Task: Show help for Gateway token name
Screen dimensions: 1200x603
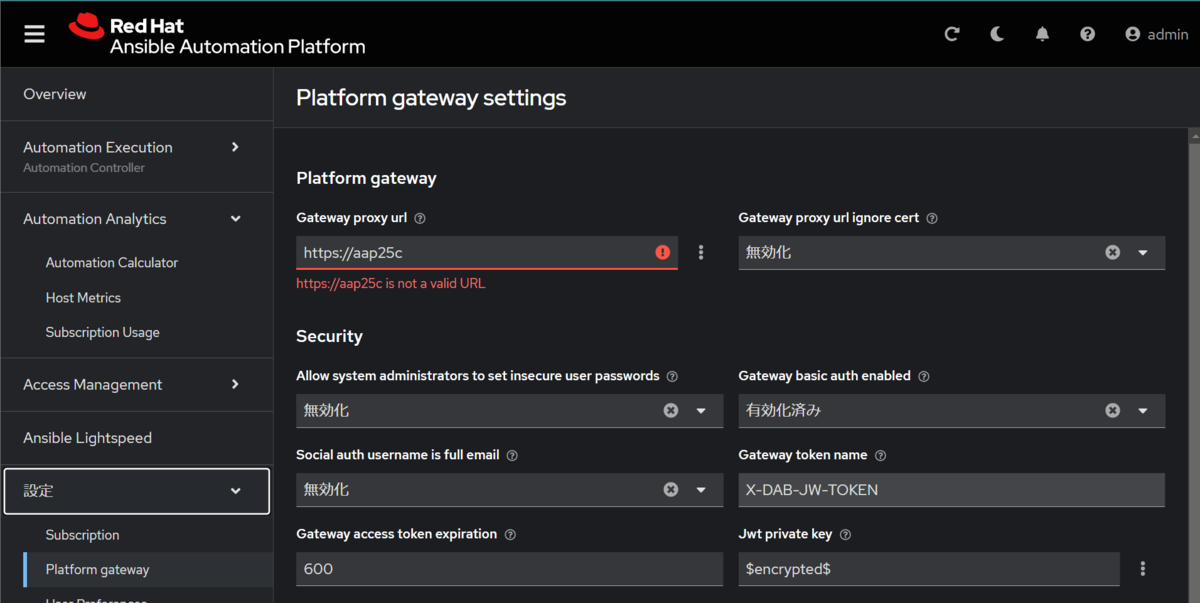Action: (x=880, y=456)
